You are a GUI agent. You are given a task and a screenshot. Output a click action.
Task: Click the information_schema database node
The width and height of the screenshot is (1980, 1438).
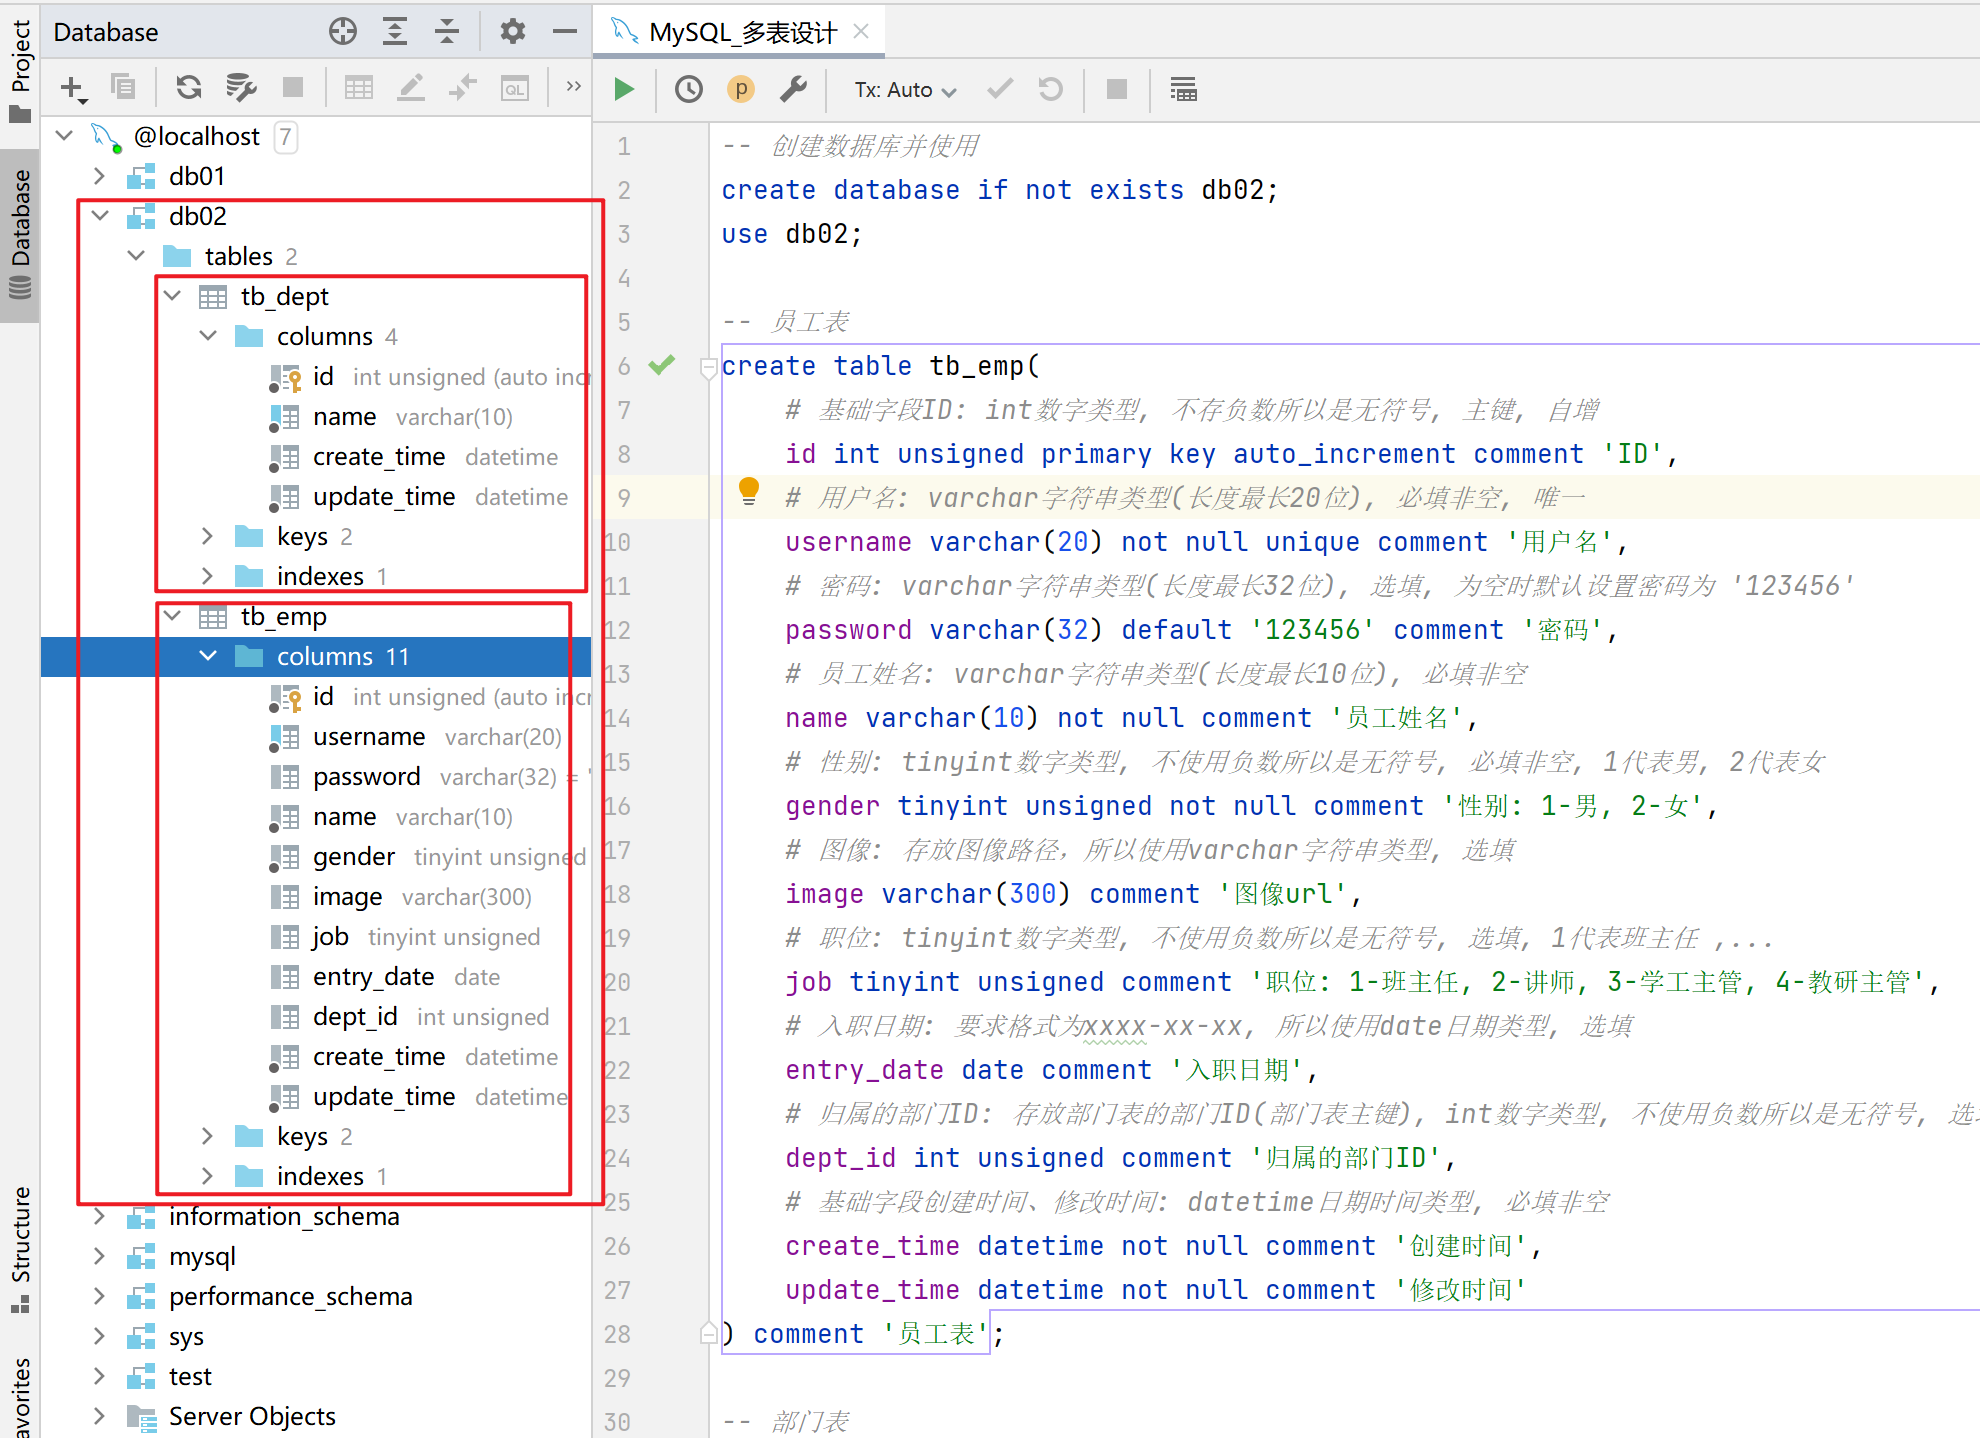coord(284,1217)
